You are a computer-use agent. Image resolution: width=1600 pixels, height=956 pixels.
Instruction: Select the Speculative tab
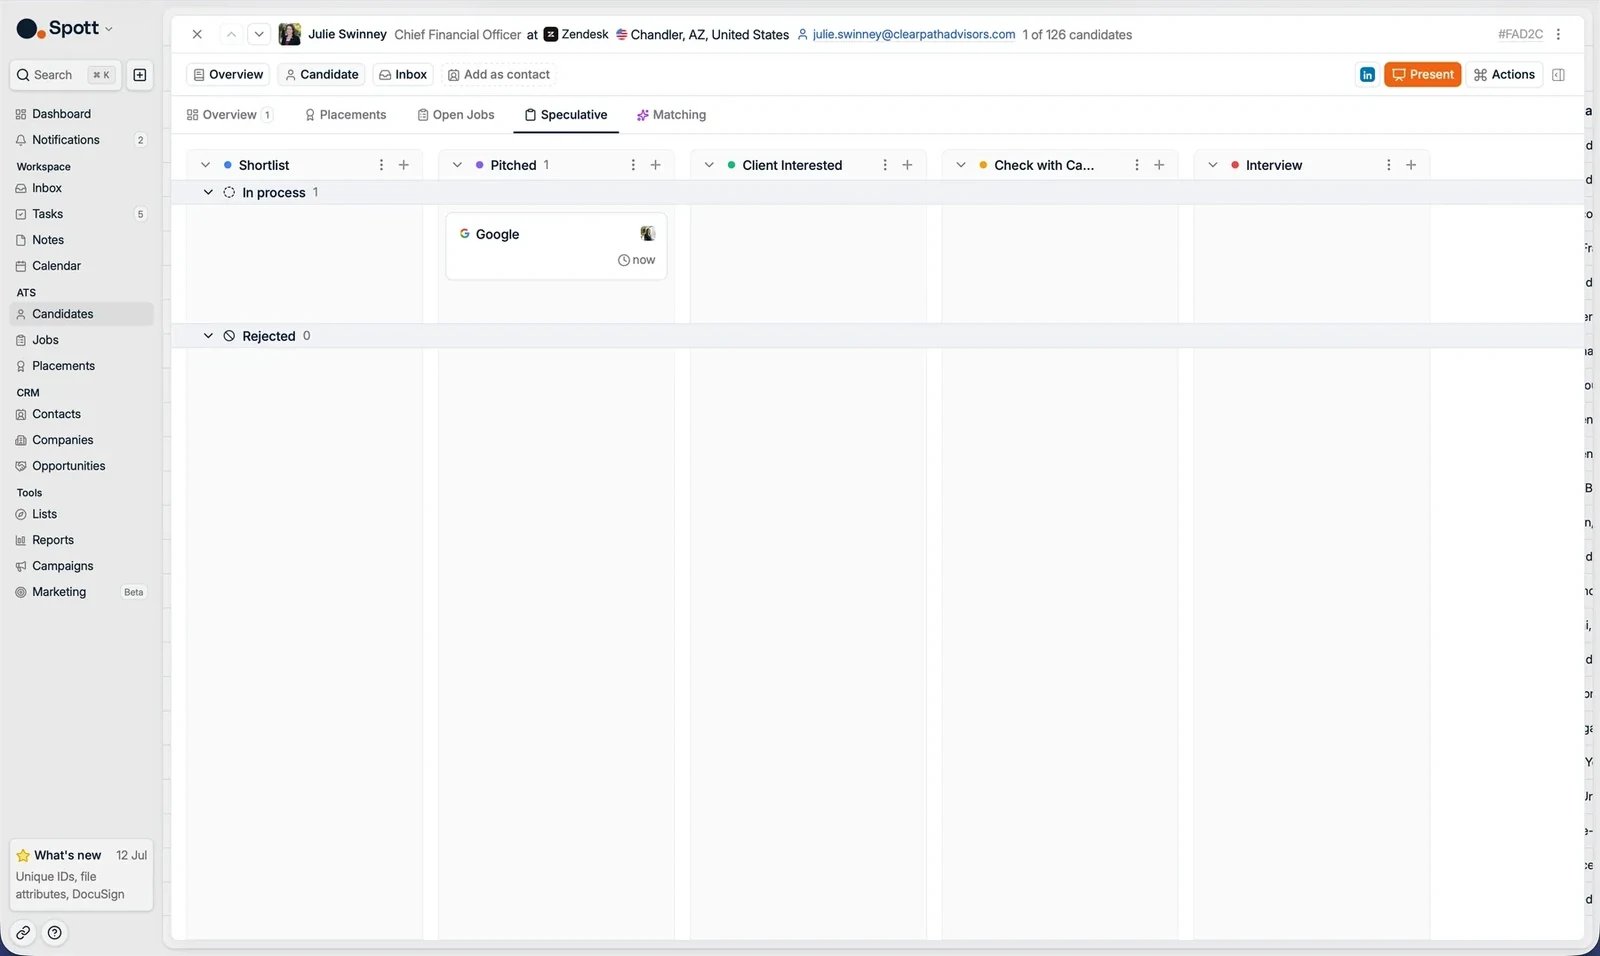566,115
